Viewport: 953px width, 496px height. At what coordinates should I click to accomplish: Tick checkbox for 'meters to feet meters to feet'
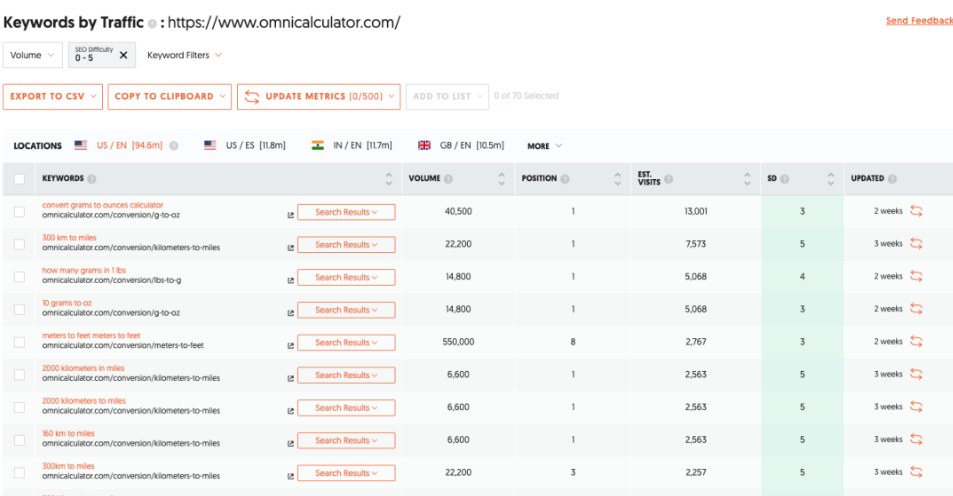pyautogui.click(x=19, y=342)
